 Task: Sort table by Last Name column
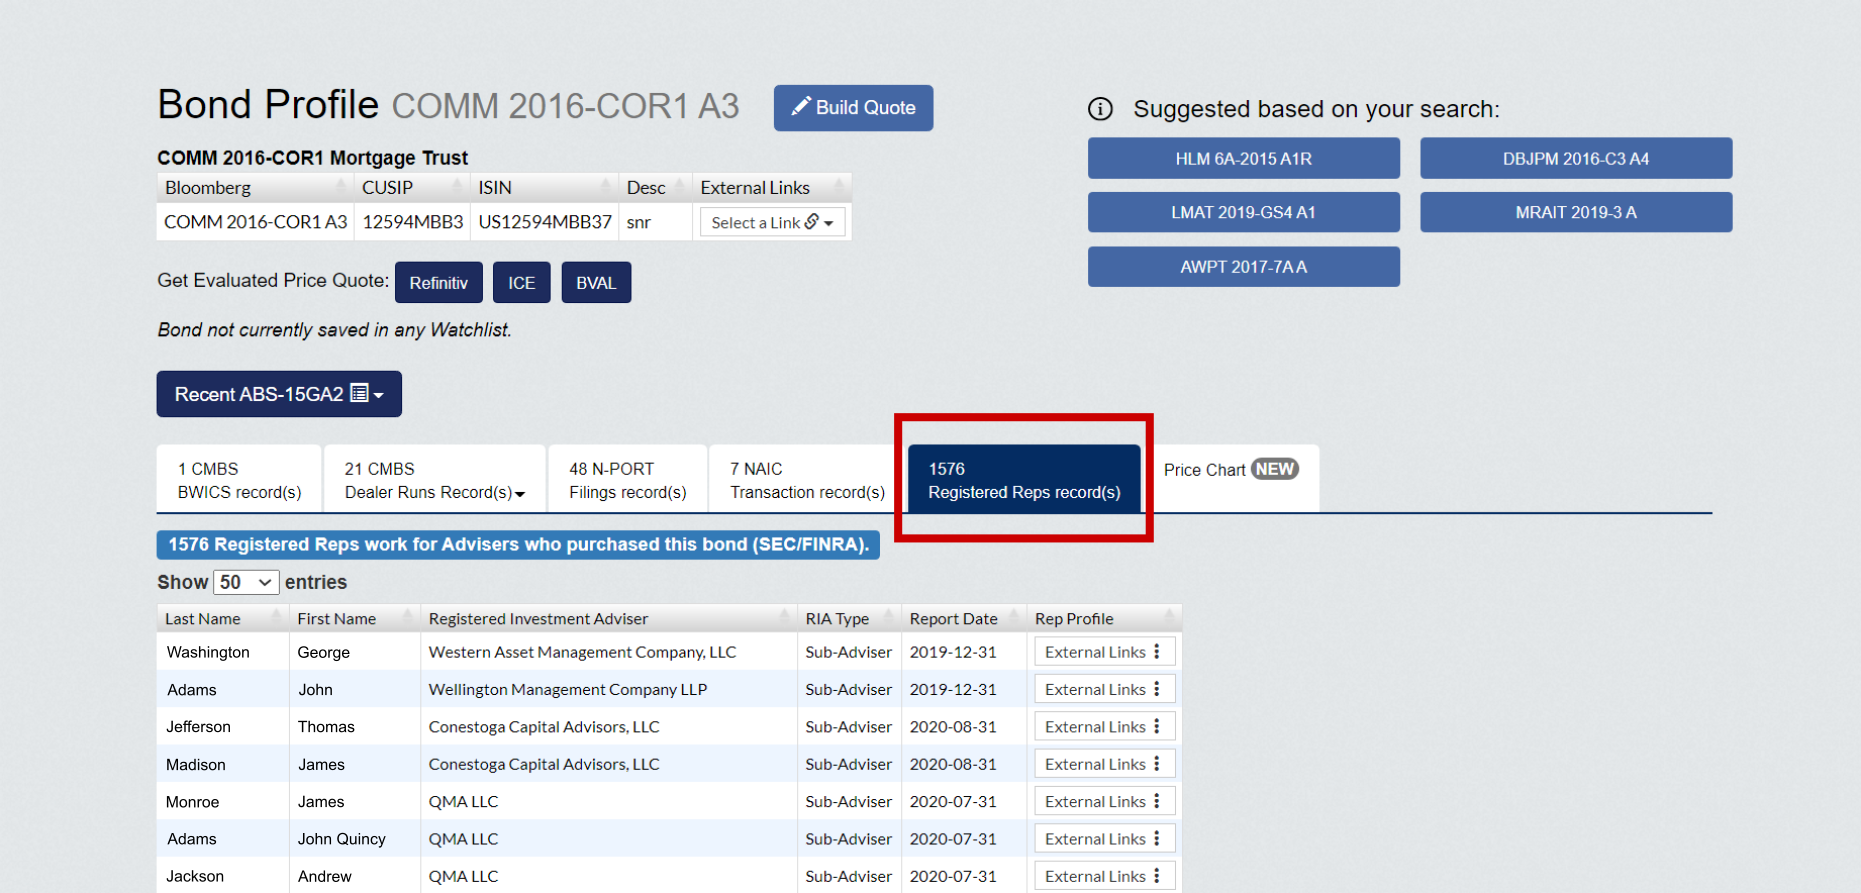pos(222,619)
